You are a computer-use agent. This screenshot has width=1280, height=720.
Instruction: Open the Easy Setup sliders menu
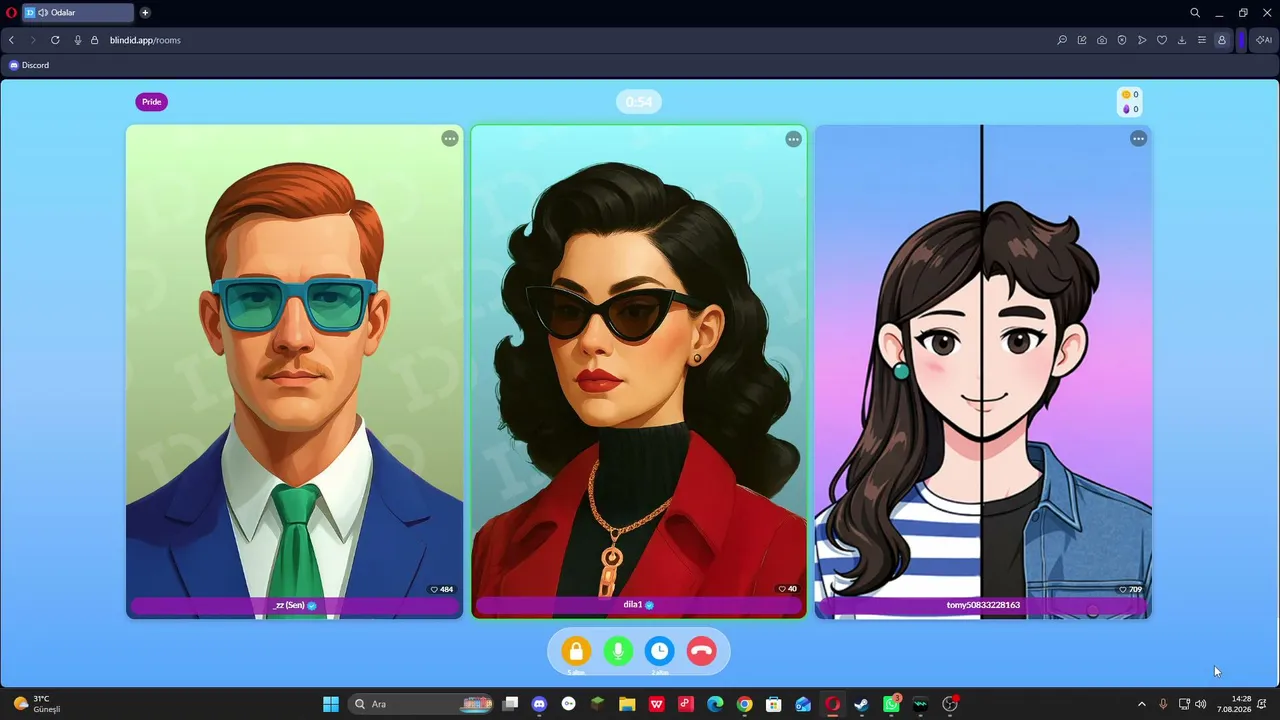pyautogui.click(x=1202, y=40)
